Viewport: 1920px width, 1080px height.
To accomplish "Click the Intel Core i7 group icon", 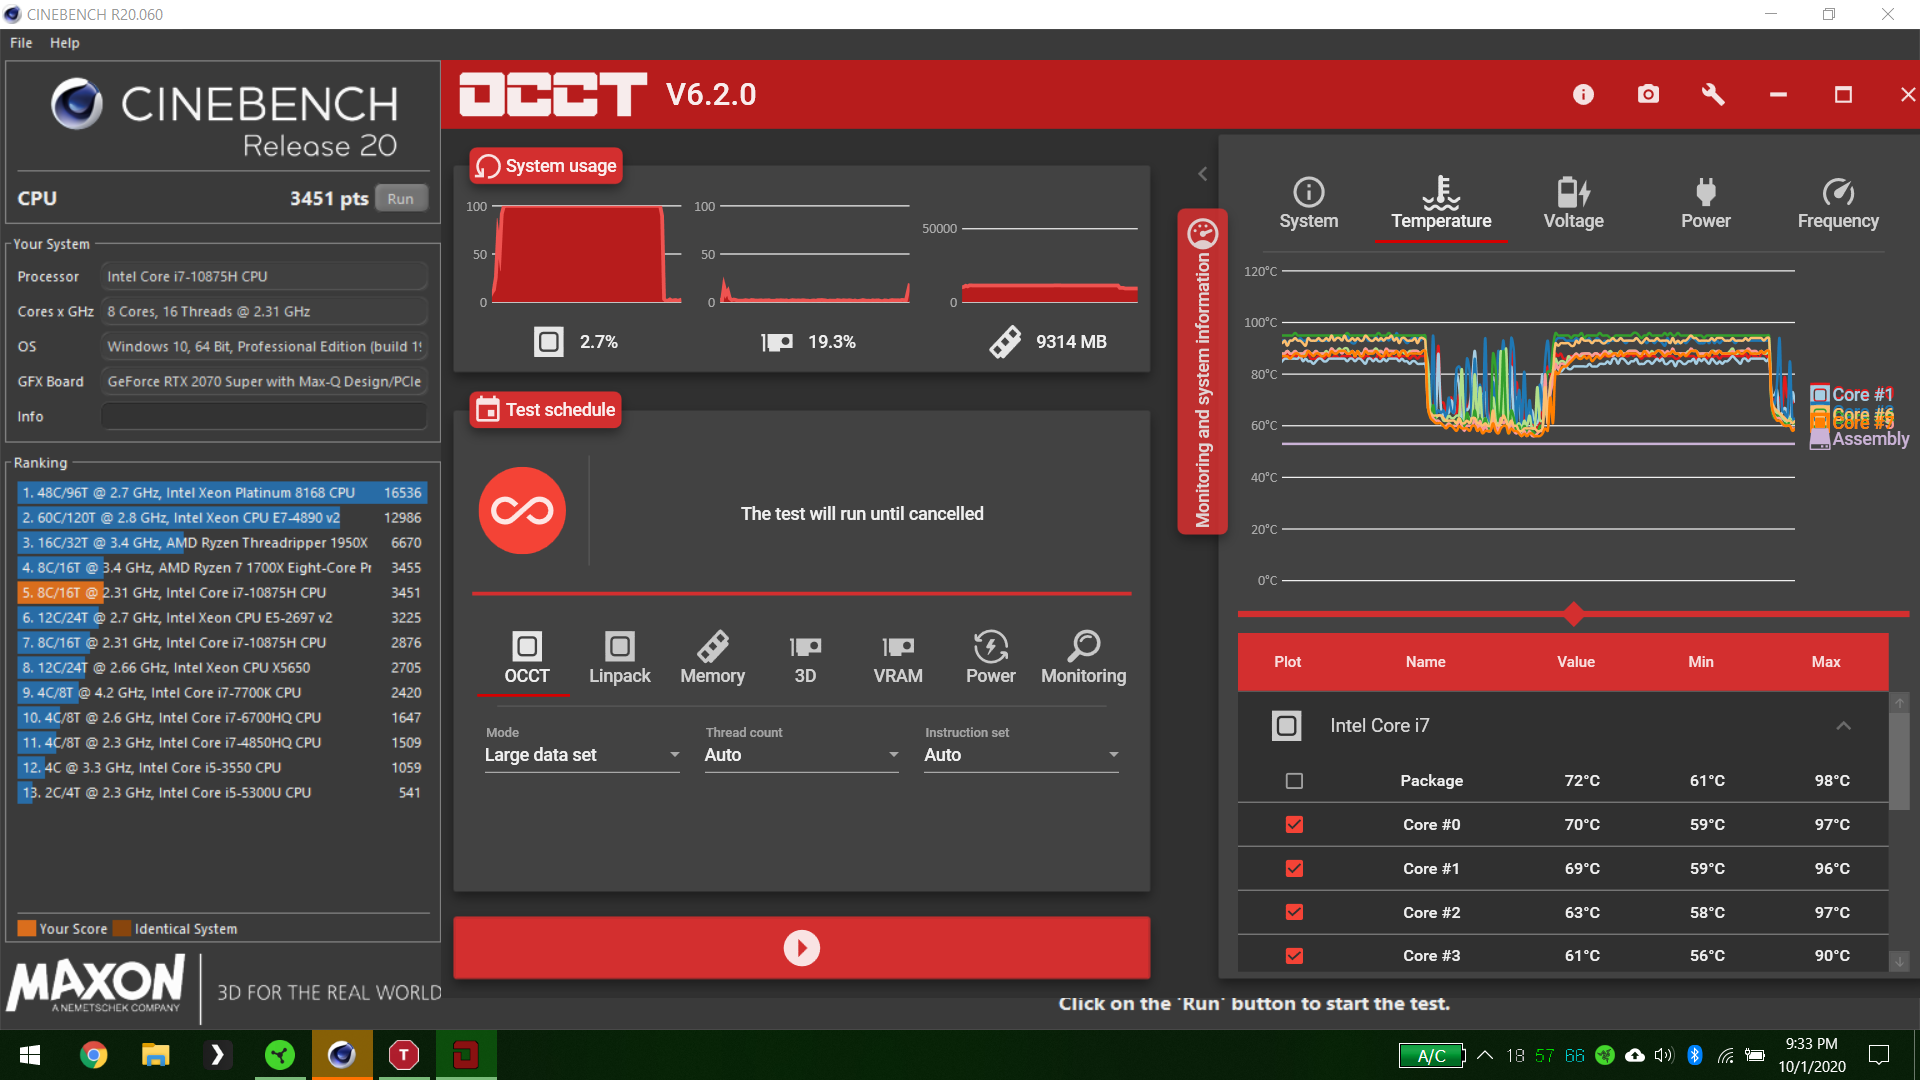I will (1287, 726).
